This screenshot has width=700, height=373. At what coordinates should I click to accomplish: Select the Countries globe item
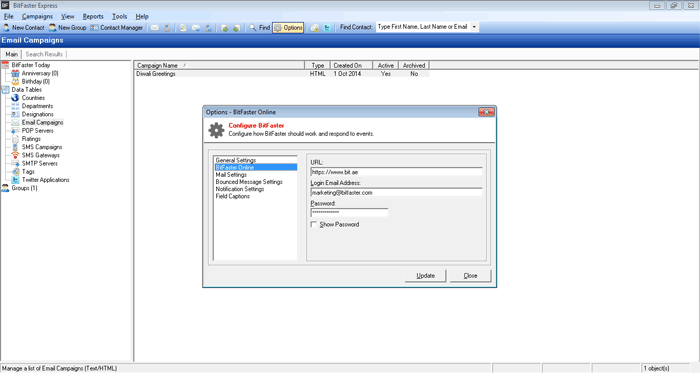click(33, 98)
